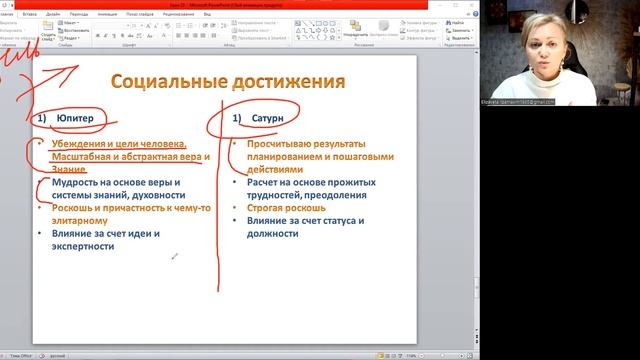This screenshot has width=640, height=360.
Task: Click the webcam video of presenter
Action: click(x=560, y=53)
